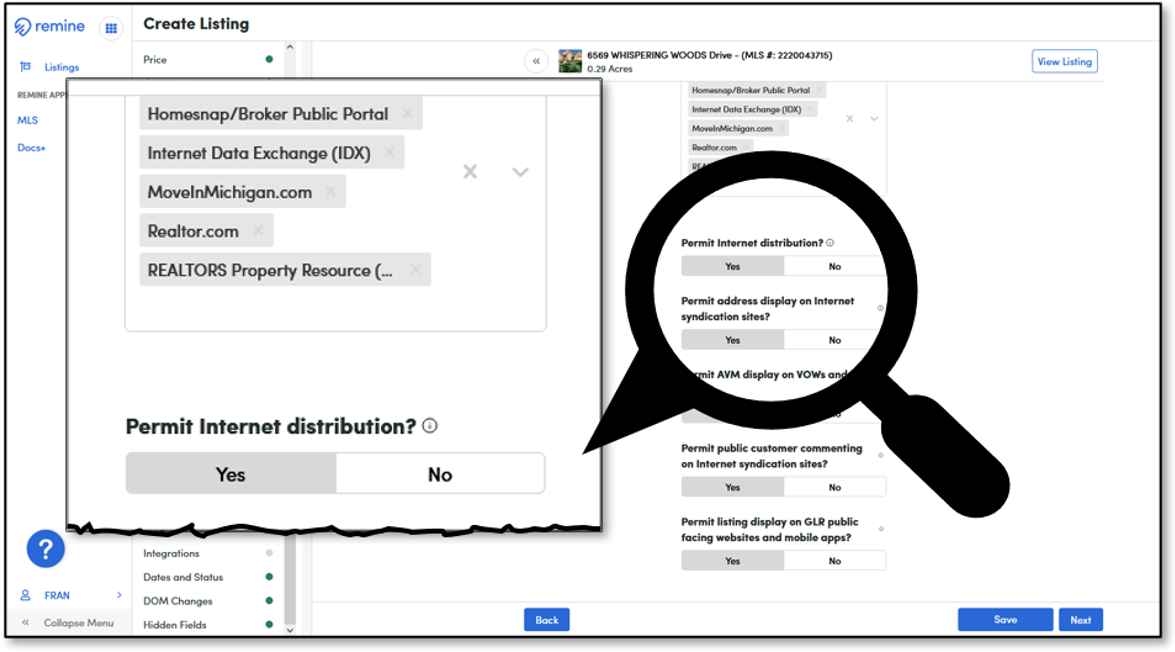Remove small MoveInMichigan.com tag
Viewport: 1175px width, 652px height.
tap(782, 128)
